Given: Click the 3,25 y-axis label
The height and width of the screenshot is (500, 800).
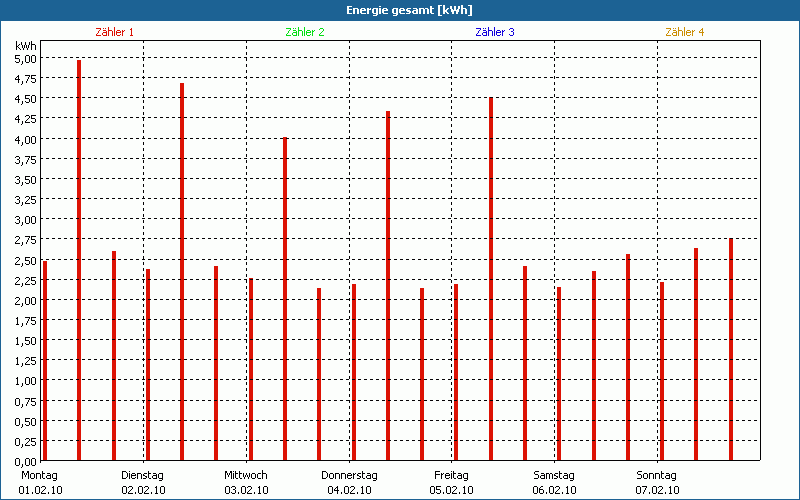Looking at the screenshot, I should tap(24, 200).
